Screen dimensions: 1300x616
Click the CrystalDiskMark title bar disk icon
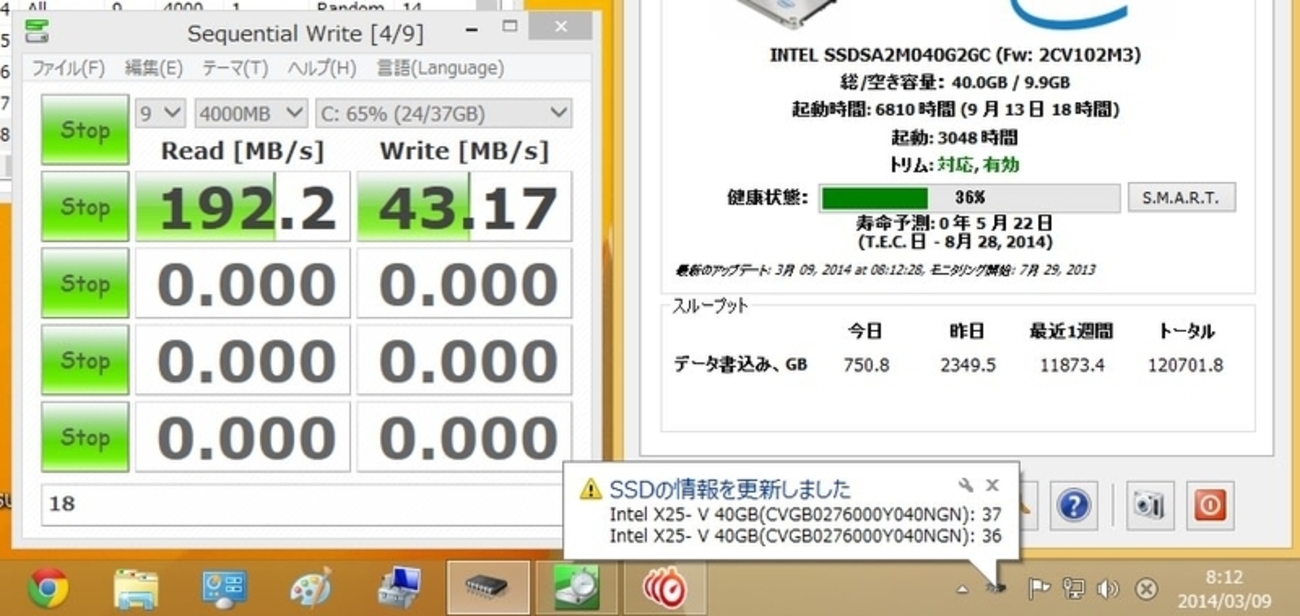36,31
